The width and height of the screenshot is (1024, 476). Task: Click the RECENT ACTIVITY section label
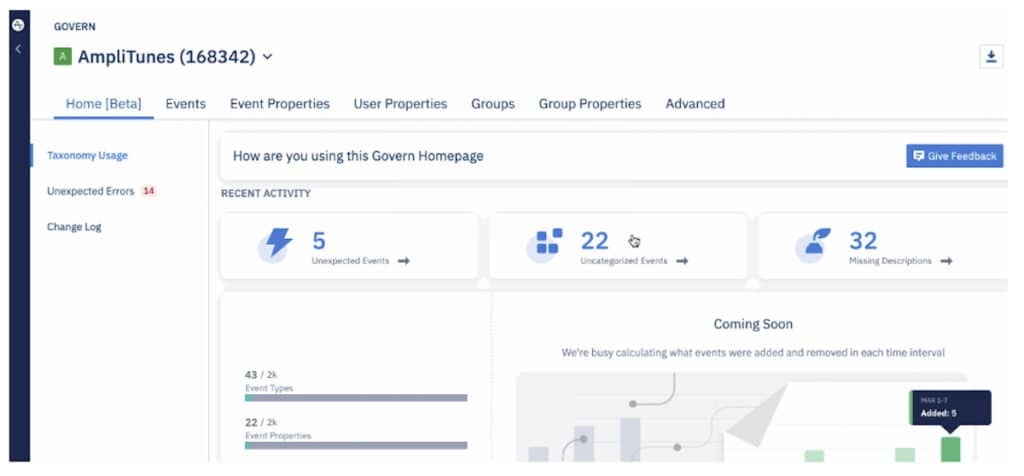pos(266,193)
